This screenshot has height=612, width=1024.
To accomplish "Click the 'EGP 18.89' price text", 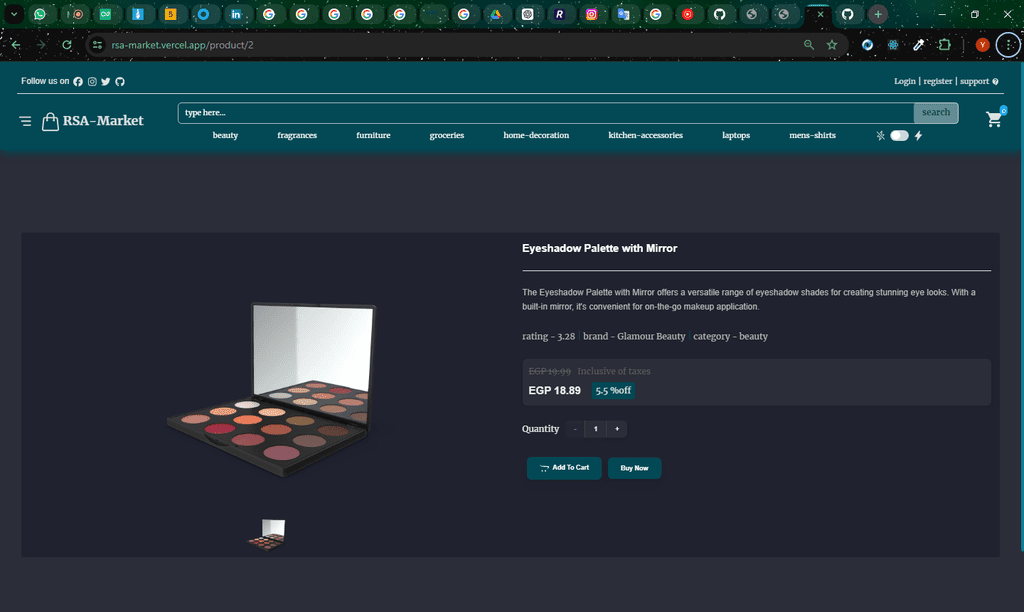I will (554, 391).
